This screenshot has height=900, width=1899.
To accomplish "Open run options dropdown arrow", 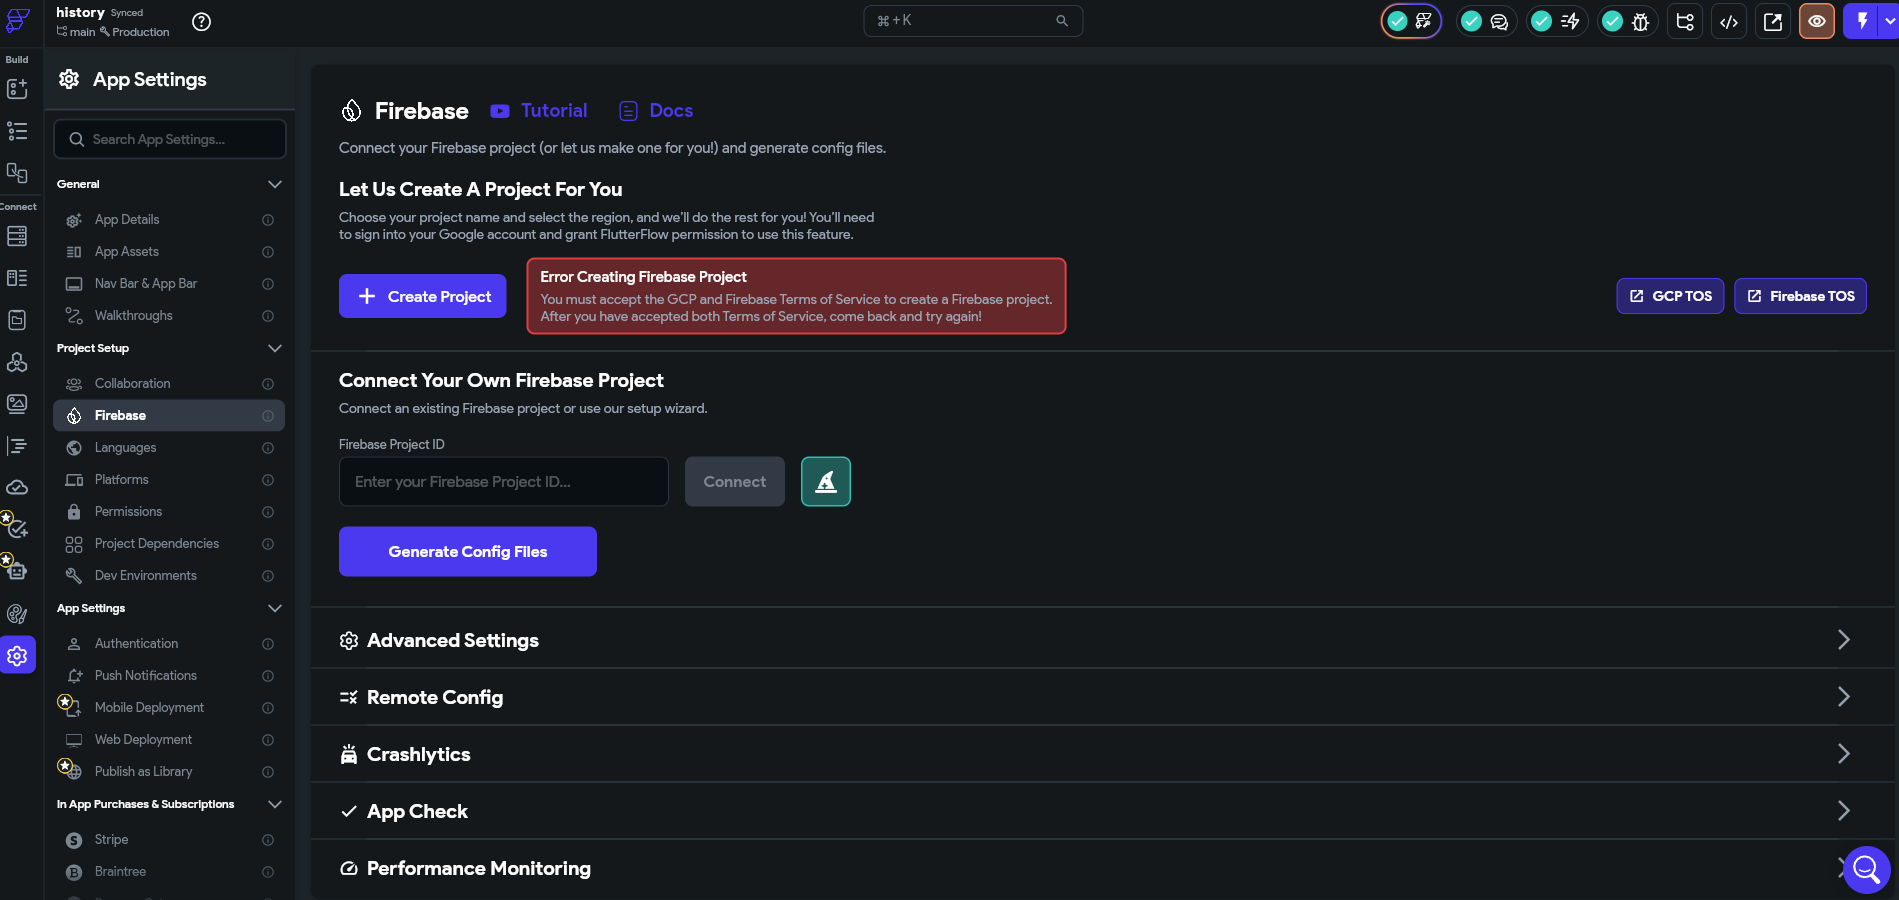I will (x=1889, y=21).
